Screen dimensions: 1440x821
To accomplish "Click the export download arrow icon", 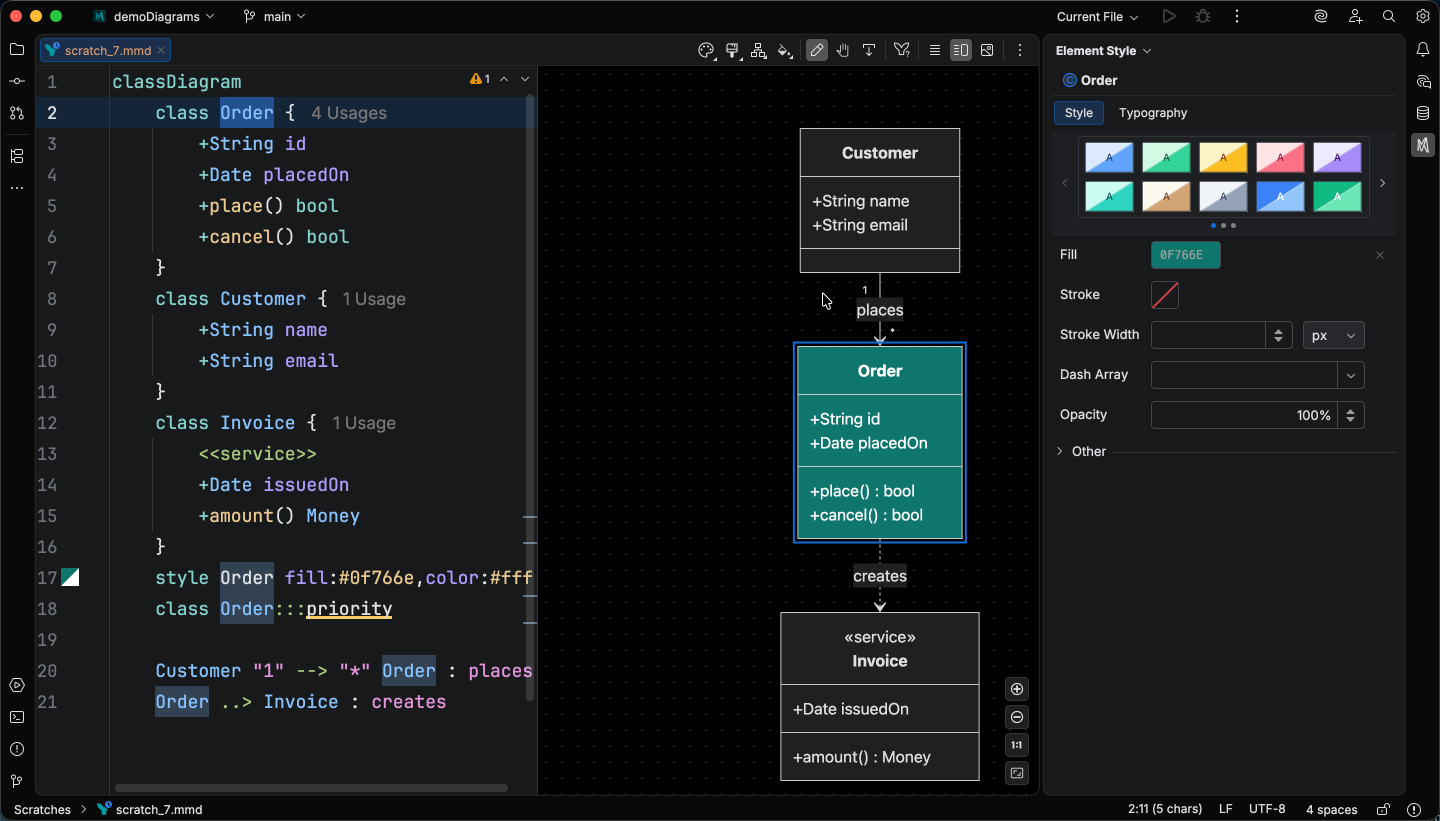I will tap(869, 50).
